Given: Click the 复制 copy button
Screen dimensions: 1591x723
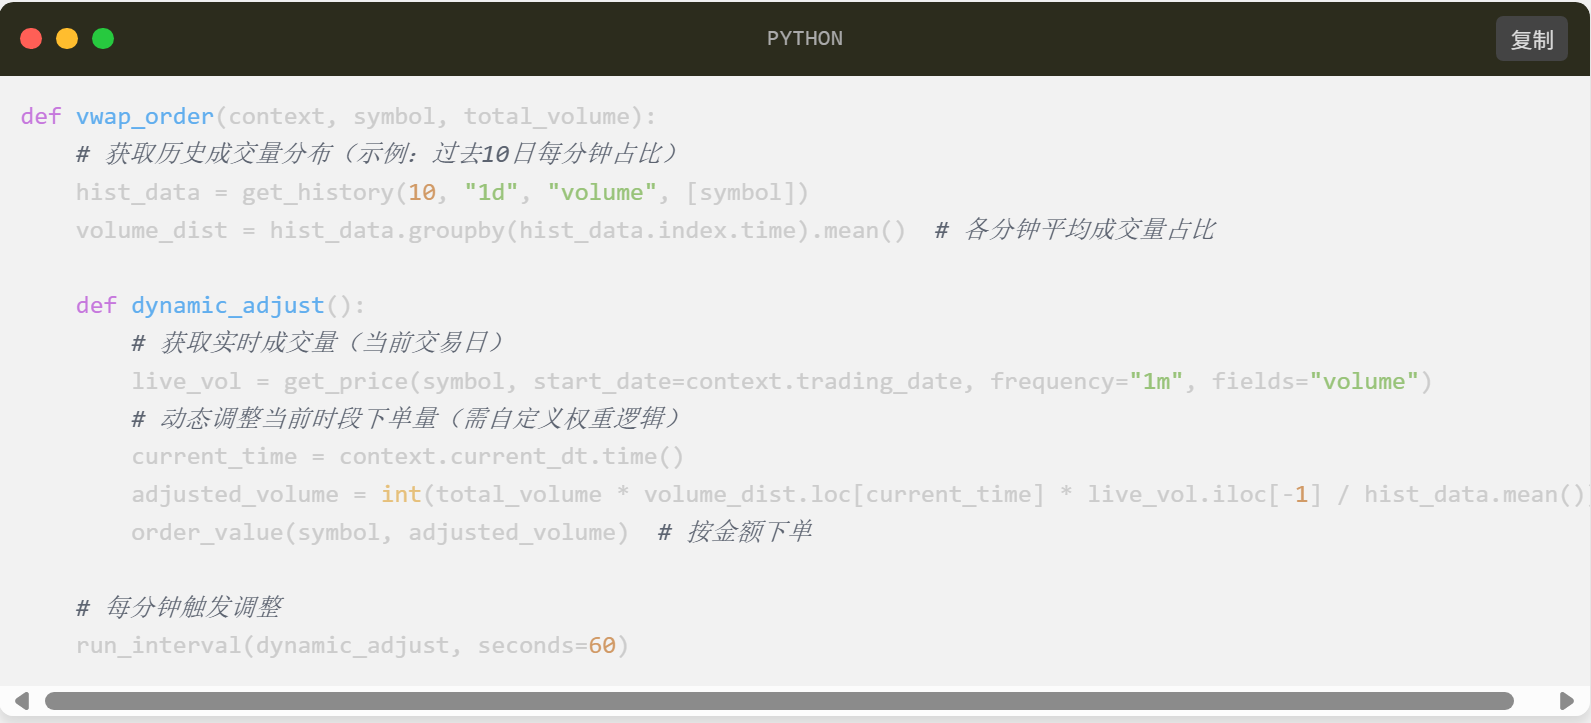Looking at the screenshot, I should point(1531,39).
